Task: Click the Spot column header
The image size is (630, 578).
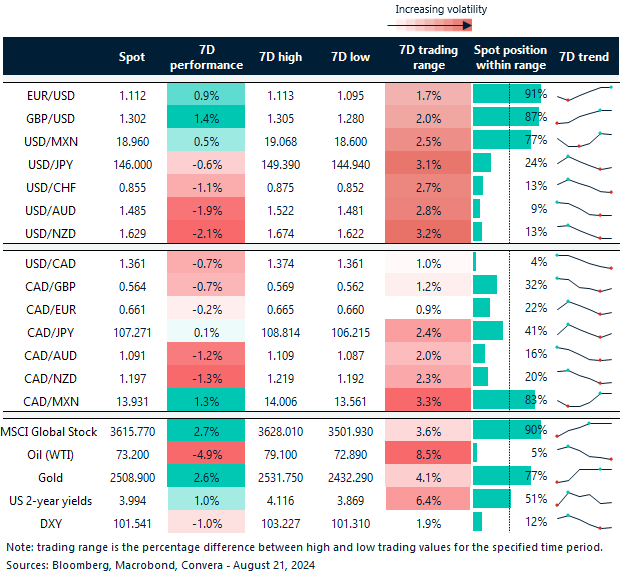Action: [131, 58]
